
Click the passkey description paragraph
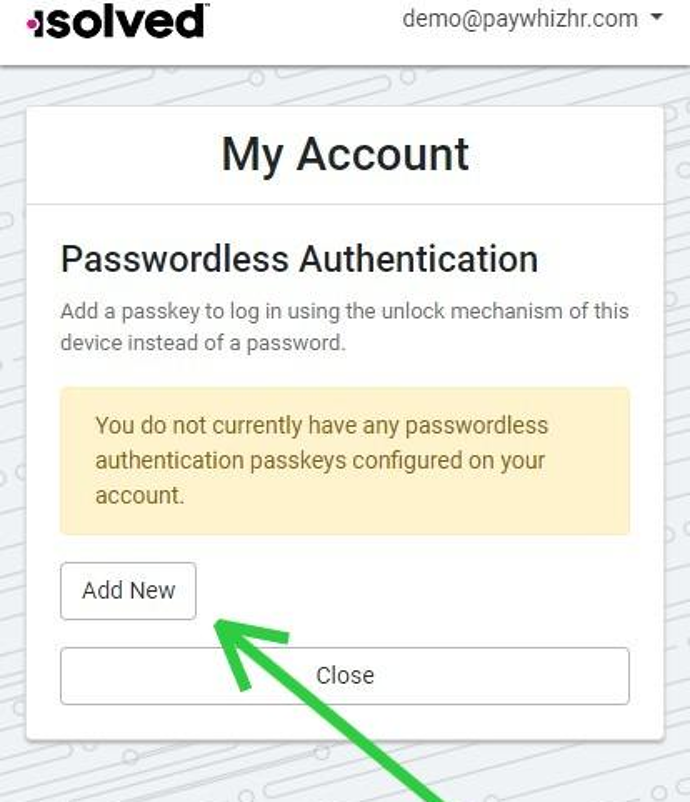click(345, 327)
